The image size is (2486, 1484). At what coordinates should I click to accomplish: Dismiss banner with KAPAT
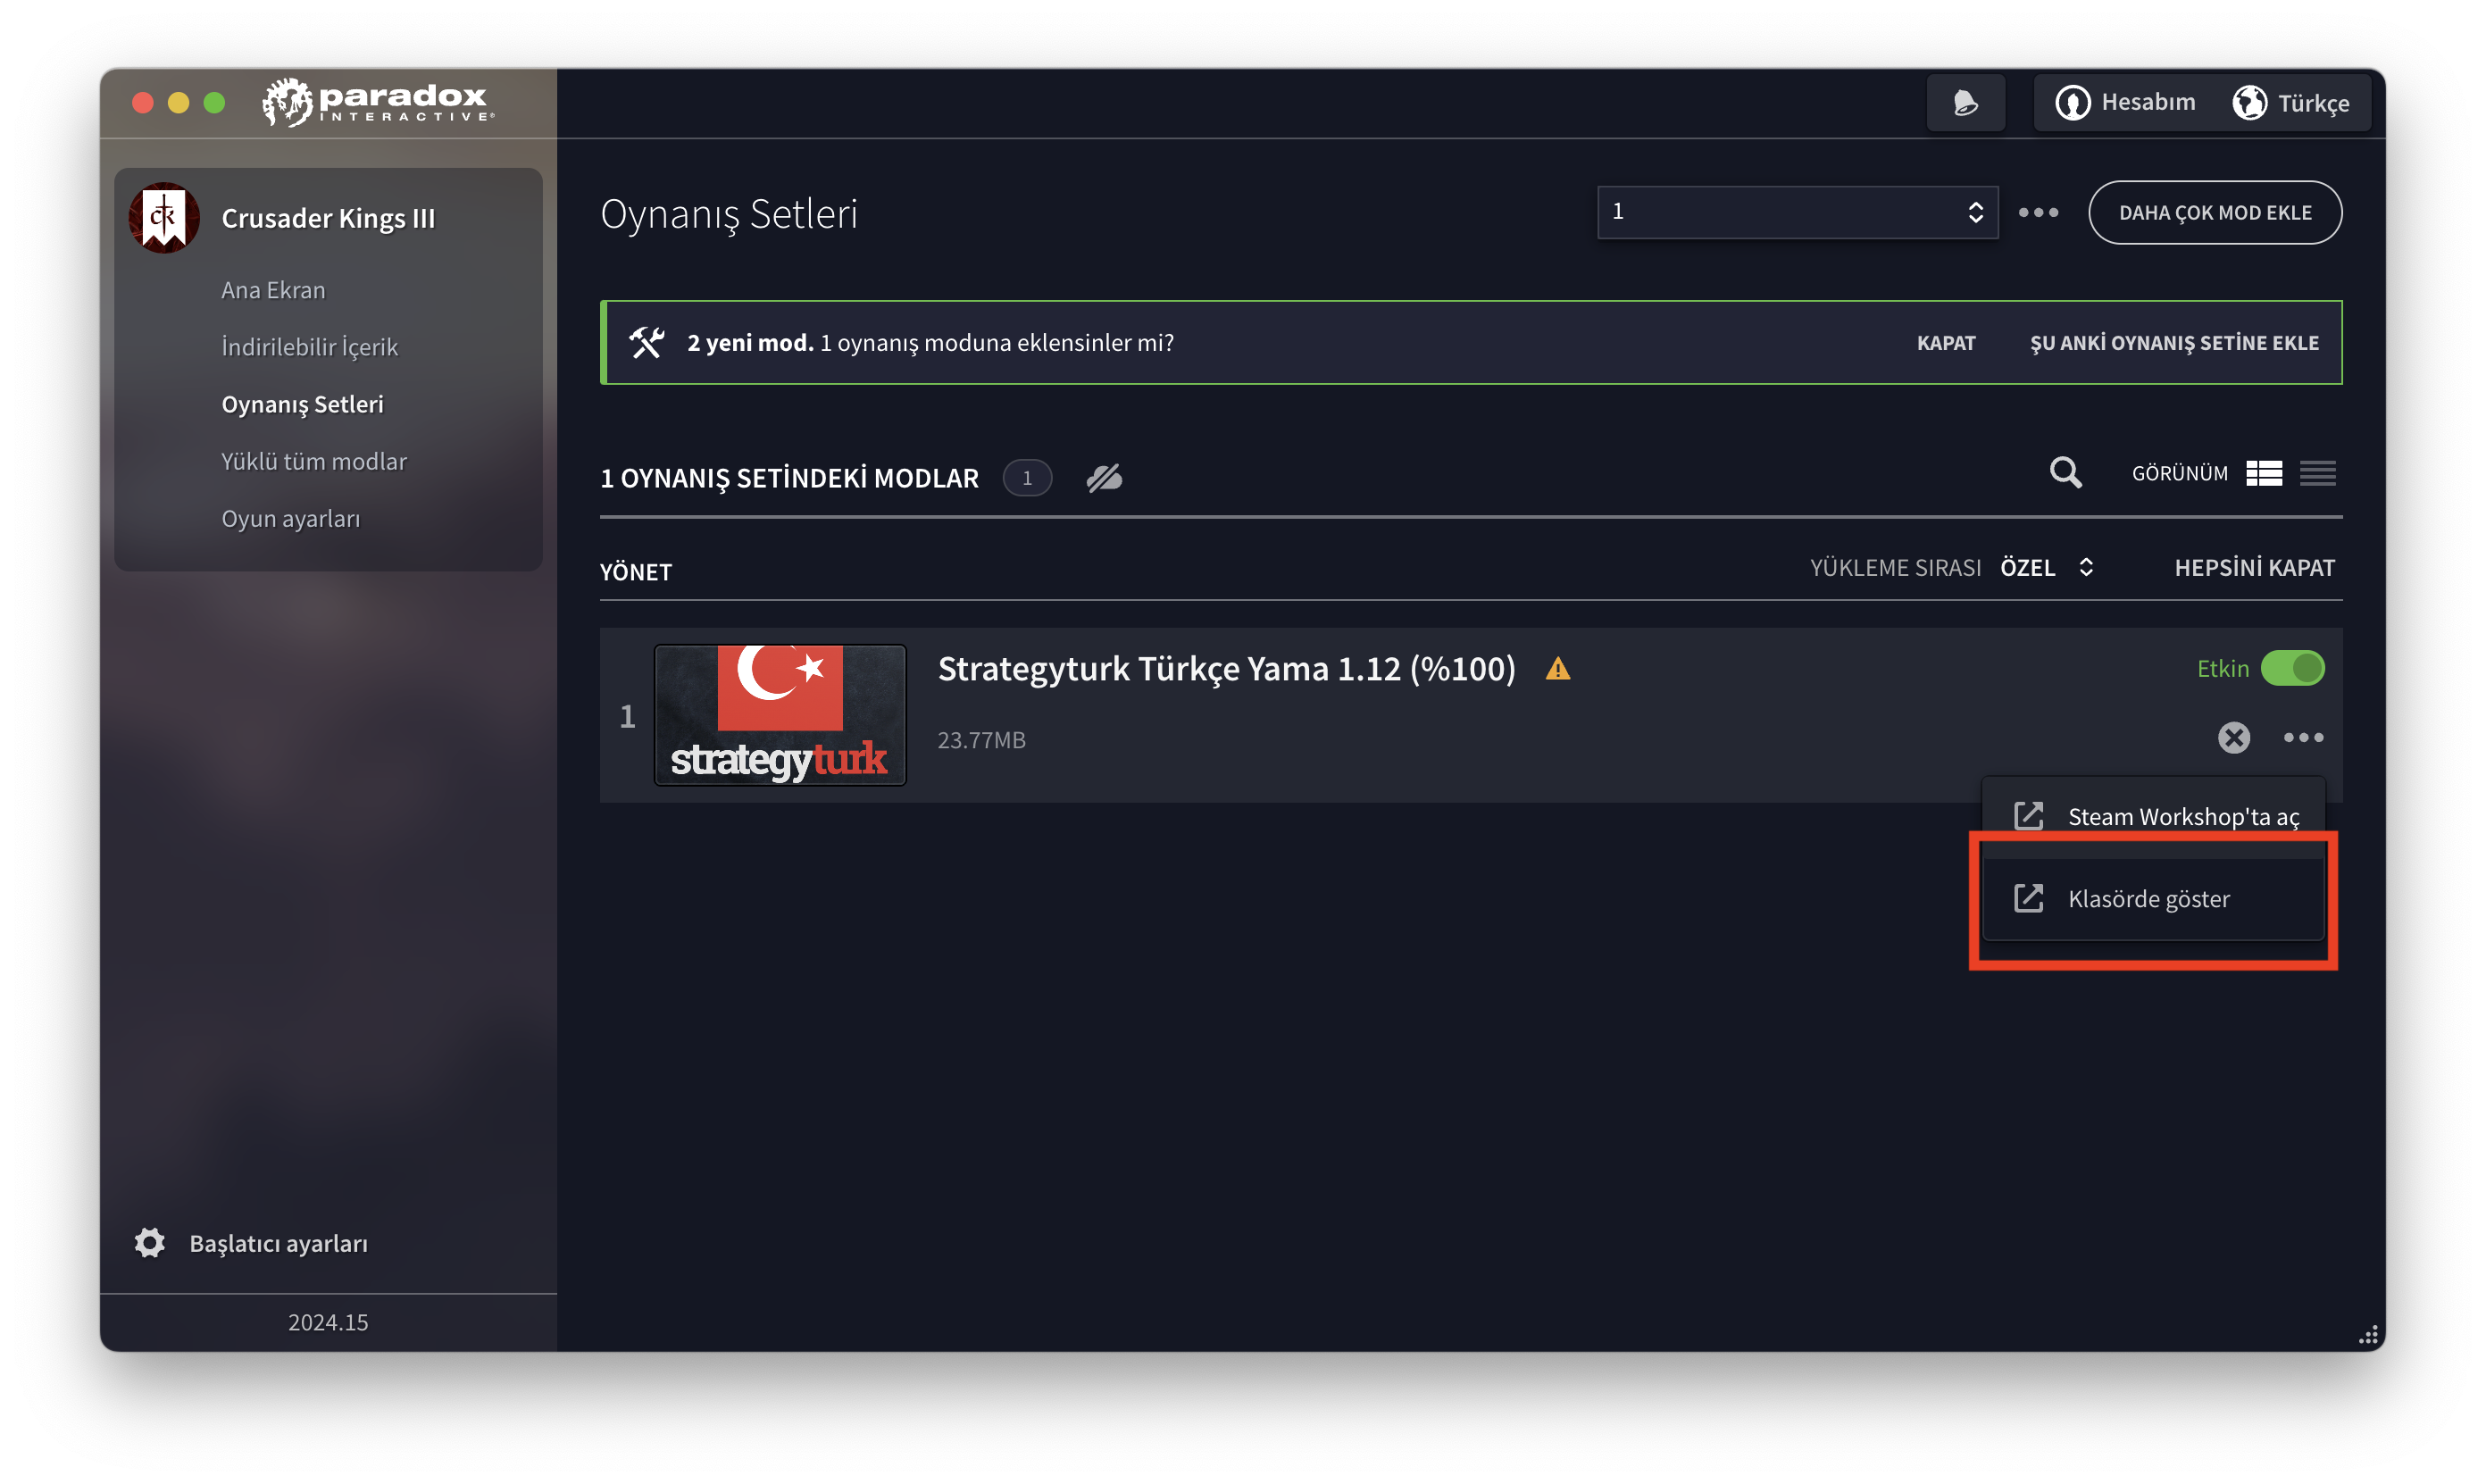tap(1945, 342)
